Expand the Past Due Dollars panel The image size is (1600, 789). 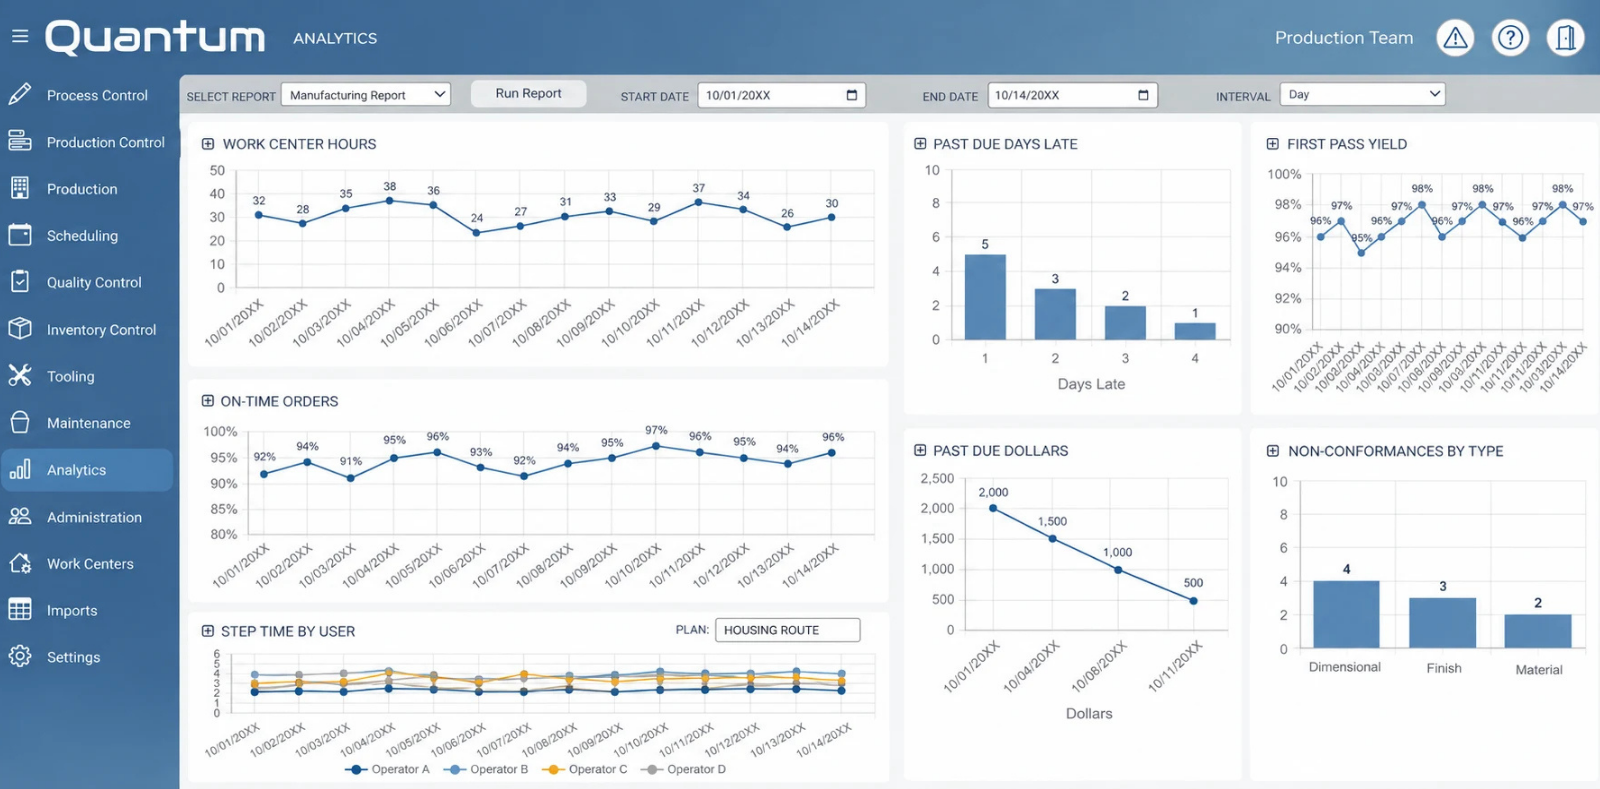tap(920, 451)
